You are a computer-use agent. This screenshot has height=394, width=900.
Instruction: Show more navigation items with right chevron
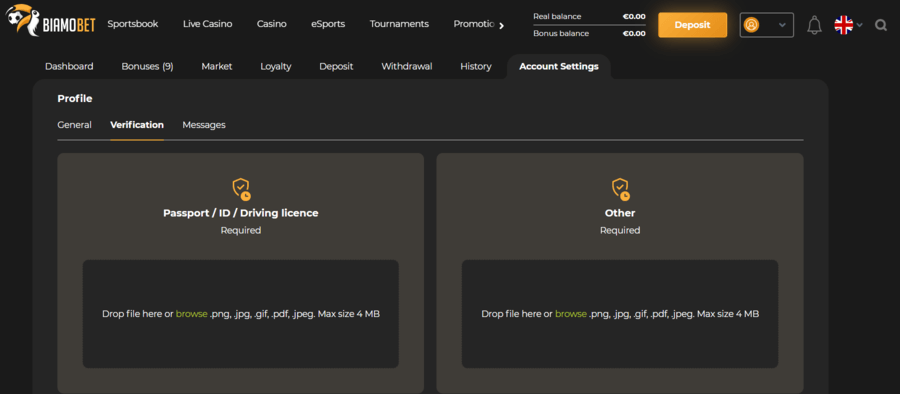501,25
